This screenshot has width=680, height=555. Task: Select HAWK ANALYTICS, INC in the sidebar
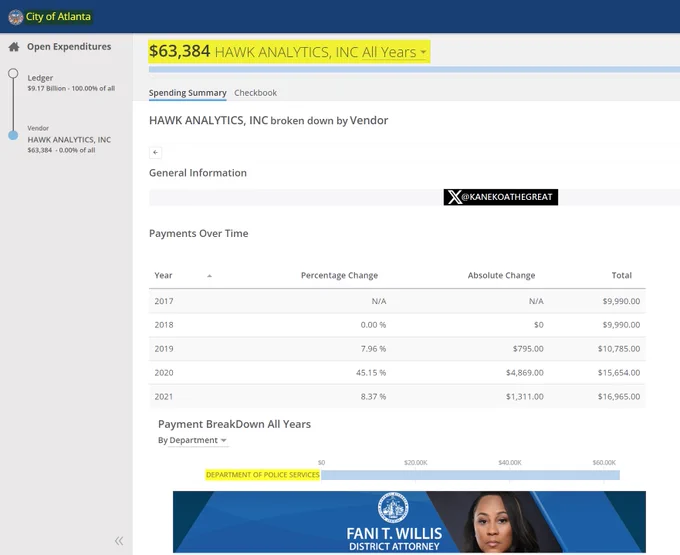(x=69, y=140)
